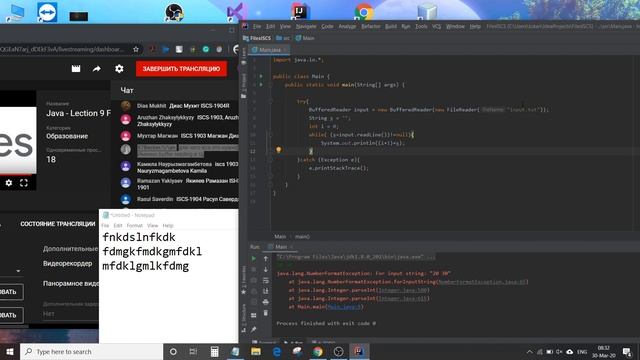Viewport: 640px width, 360px height.
Task: Click the up arrow in Run console toolbar
Action: click(x=266, y=258)
